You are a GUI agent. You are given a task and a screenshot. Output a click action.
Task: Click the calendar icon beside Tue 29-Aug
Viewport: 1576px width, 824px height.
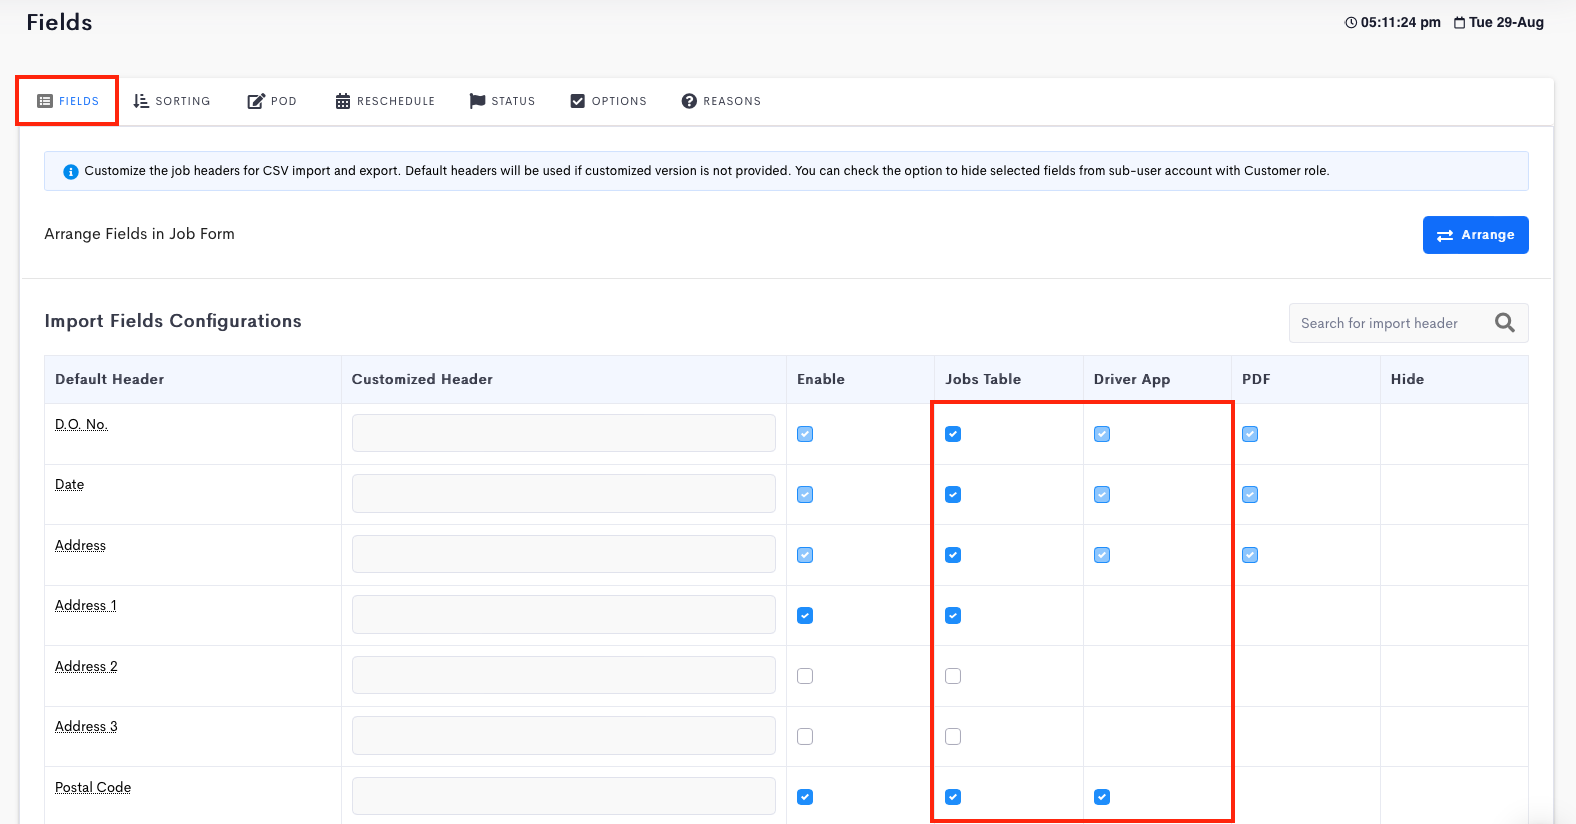click(1459, 23)
